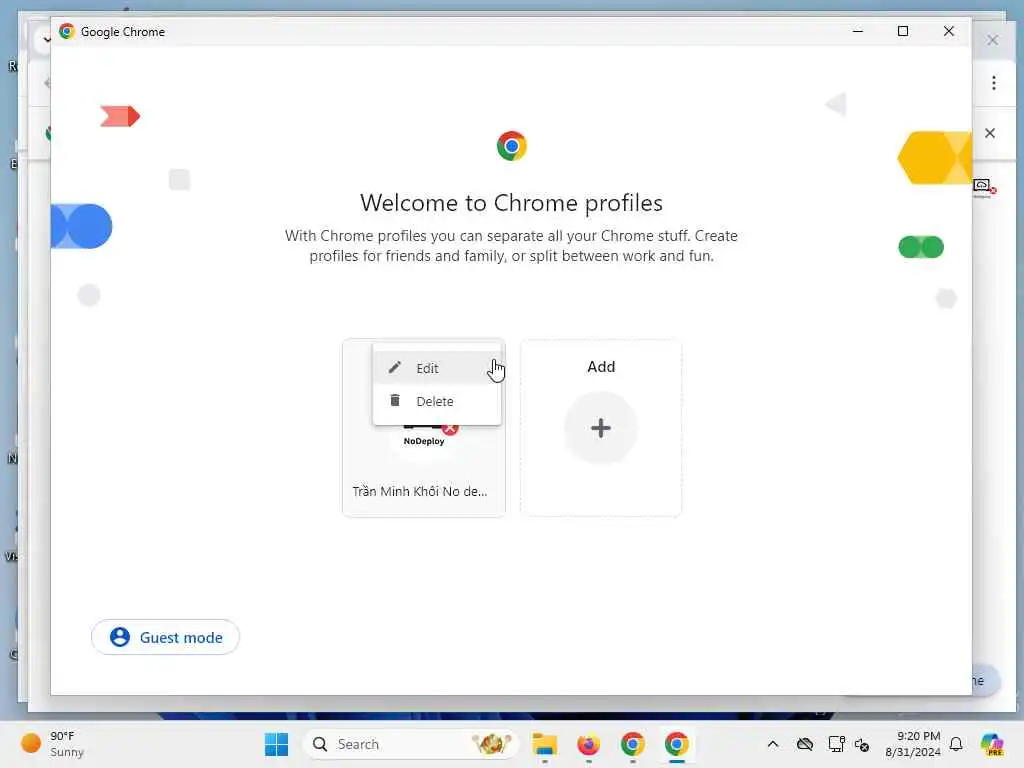Add a new Chrome profile with plus button

click(601, 428)
